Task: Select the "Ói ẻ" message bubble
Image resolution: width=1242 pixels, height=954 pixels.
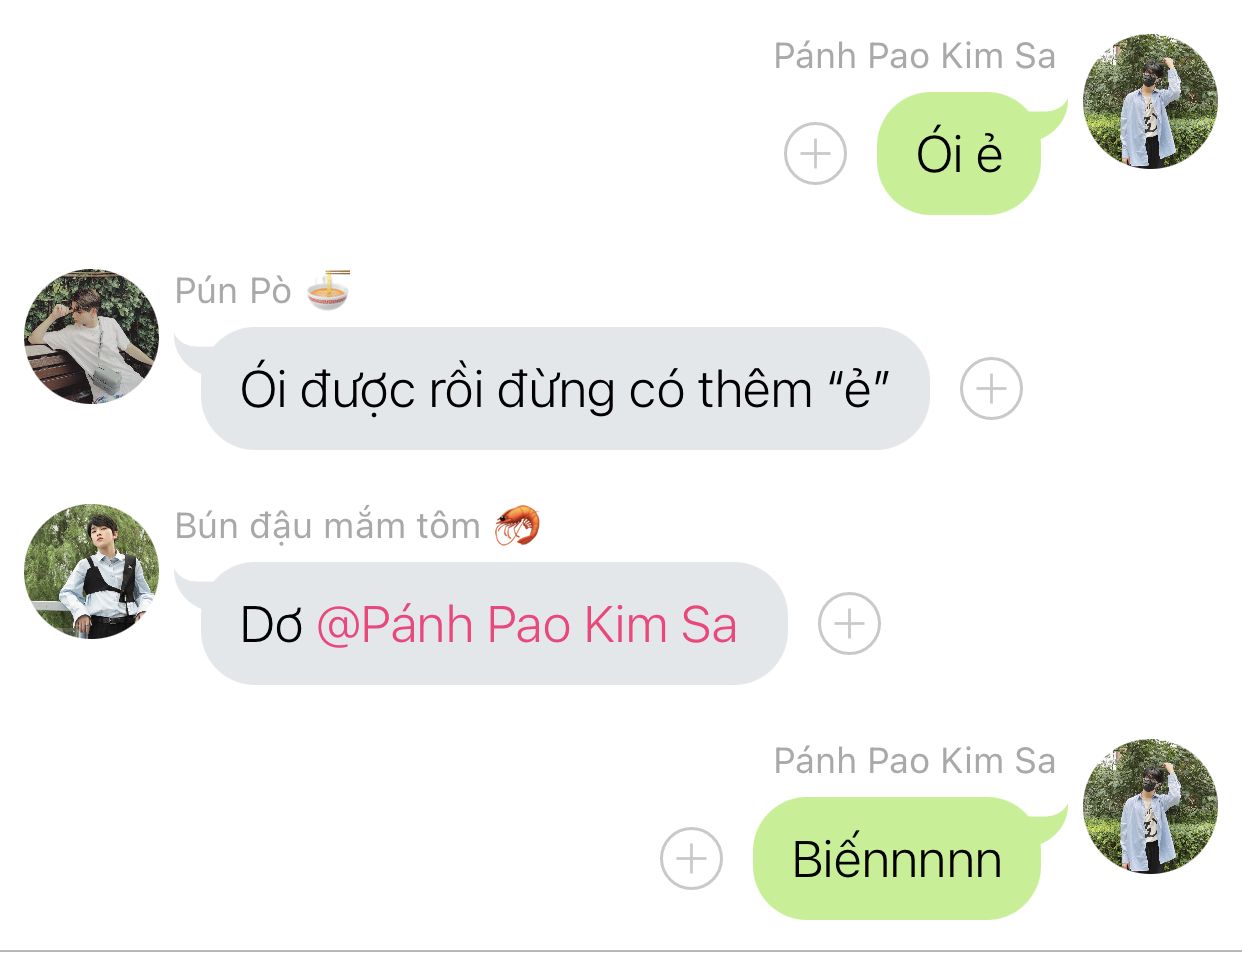Action: click(960, 153)
